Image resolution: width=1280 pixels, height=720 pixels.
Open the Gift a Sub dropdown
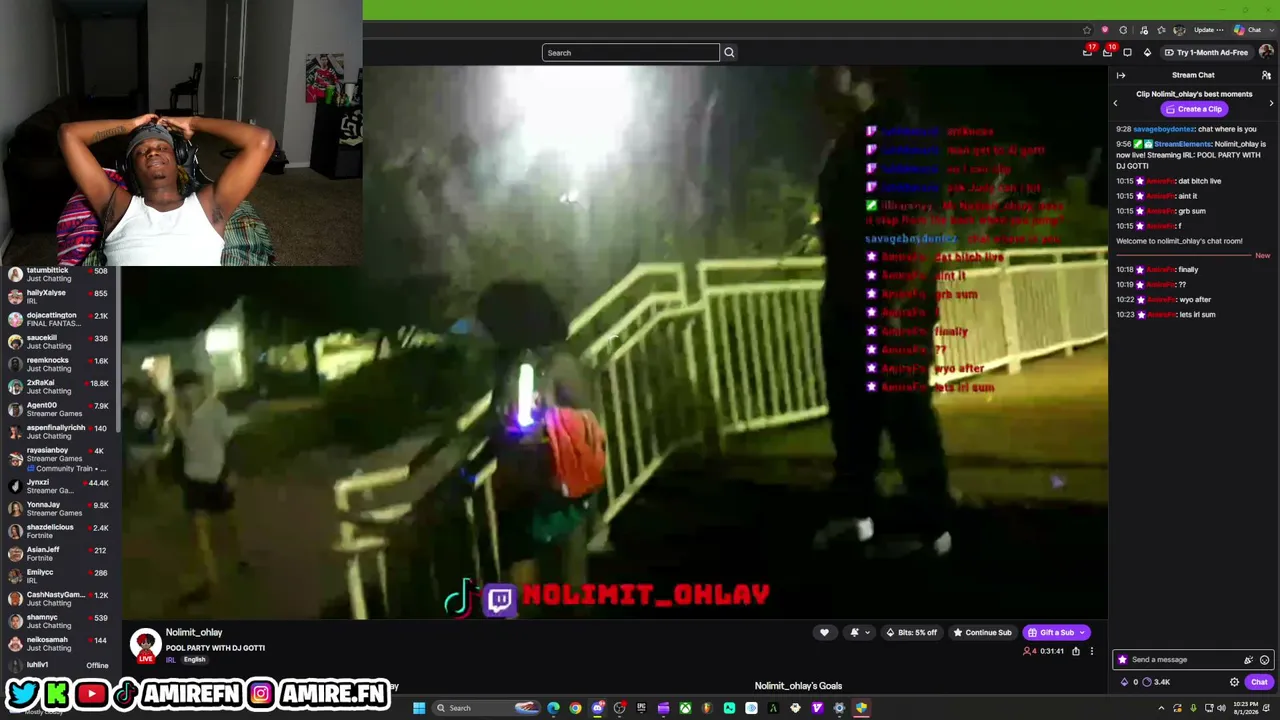1056,632
